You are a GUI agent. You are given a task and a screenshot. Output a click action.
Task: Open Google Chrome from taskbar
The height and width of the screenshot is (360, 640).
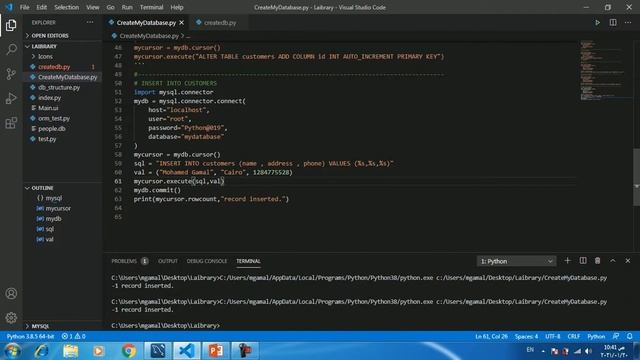(129, 351)
